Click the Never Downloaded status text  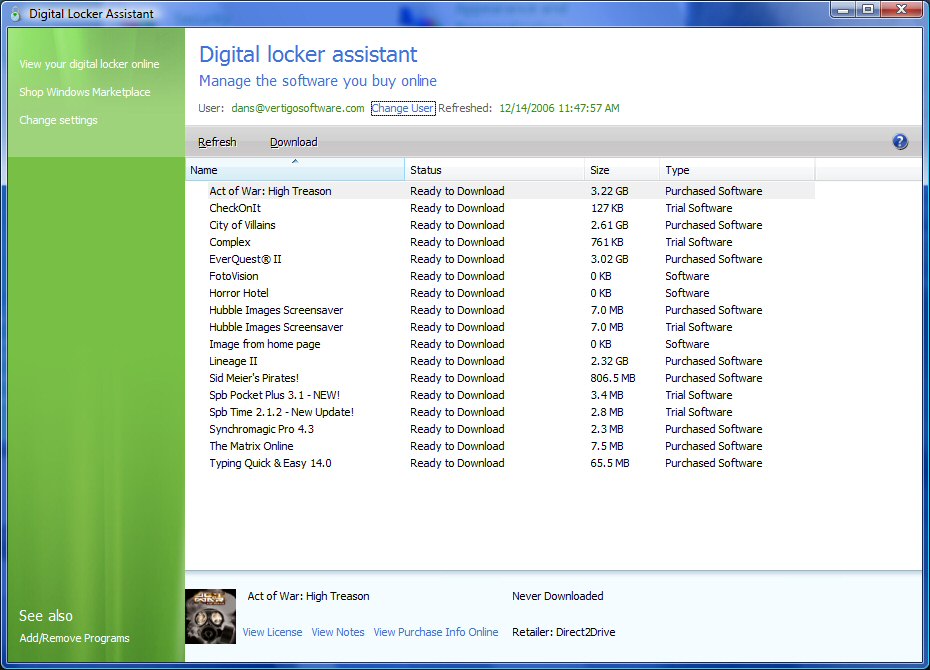[558, 596]
